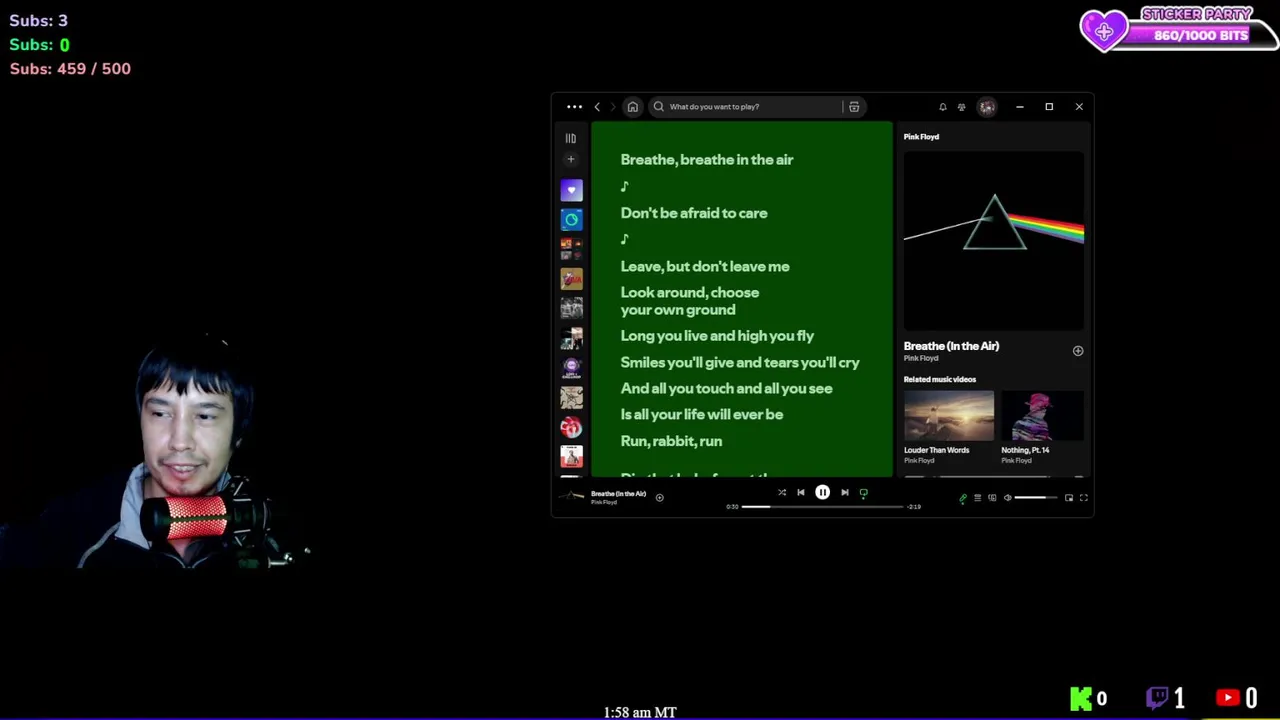Jump to lyric 'Smiles you'll give and tears you'll cry'

coord(740,363)
